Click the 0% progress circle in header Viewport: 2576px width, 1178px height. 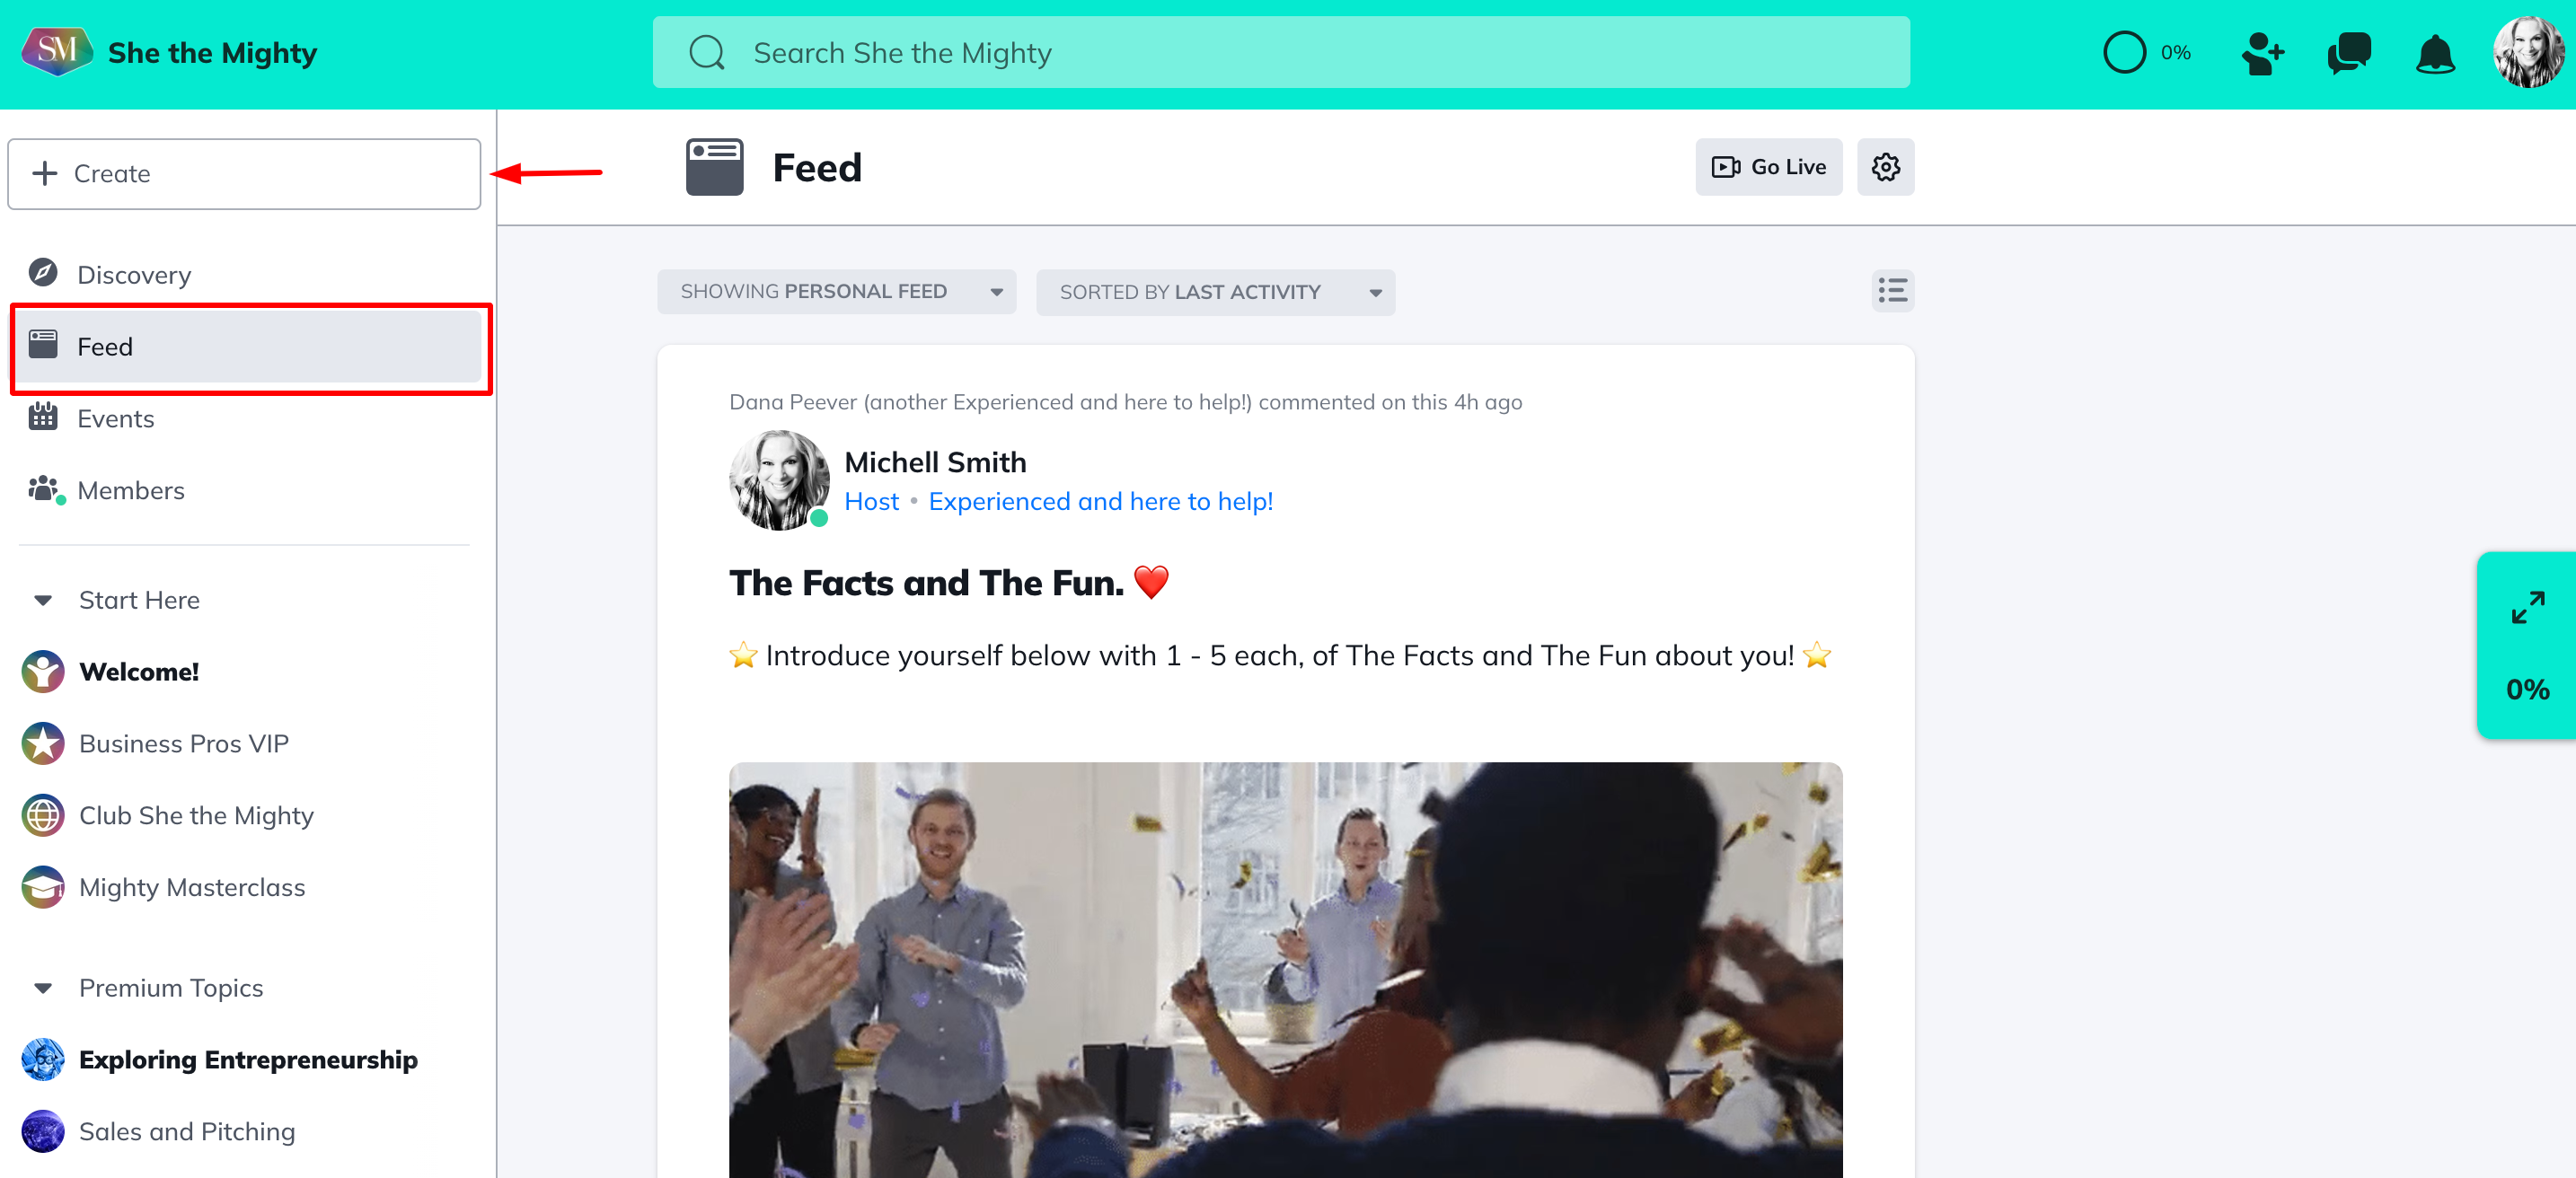(2124, 53)
